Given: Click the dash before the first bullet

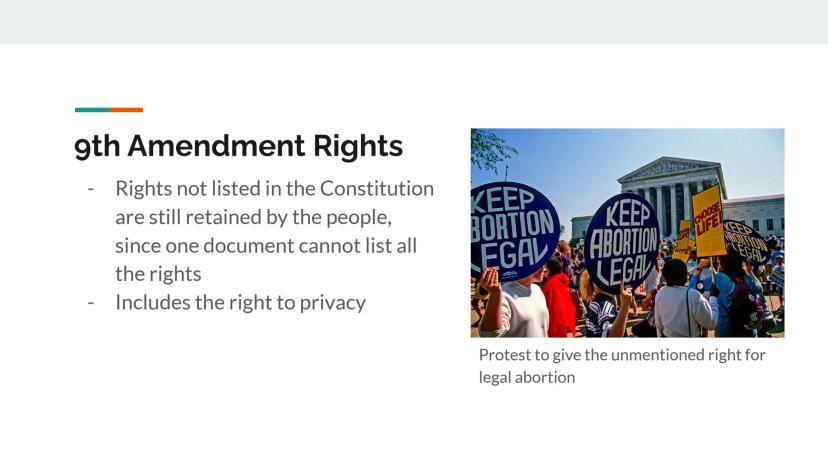Looking at the screenshot, I should click(92, 189).
